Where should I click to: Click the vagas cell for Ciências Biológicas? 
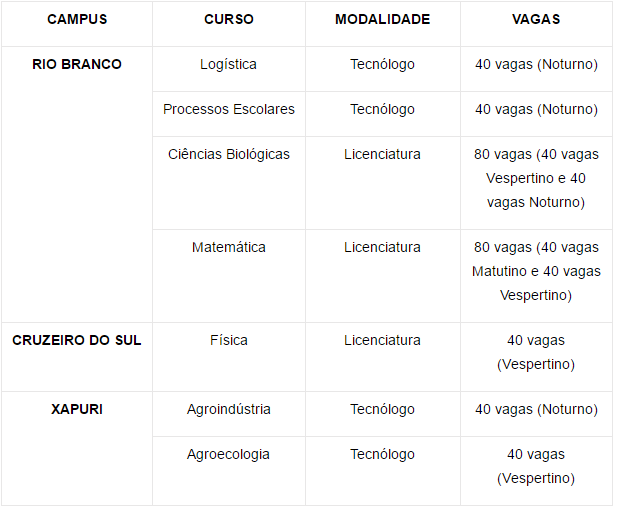[x=536, y=178]
